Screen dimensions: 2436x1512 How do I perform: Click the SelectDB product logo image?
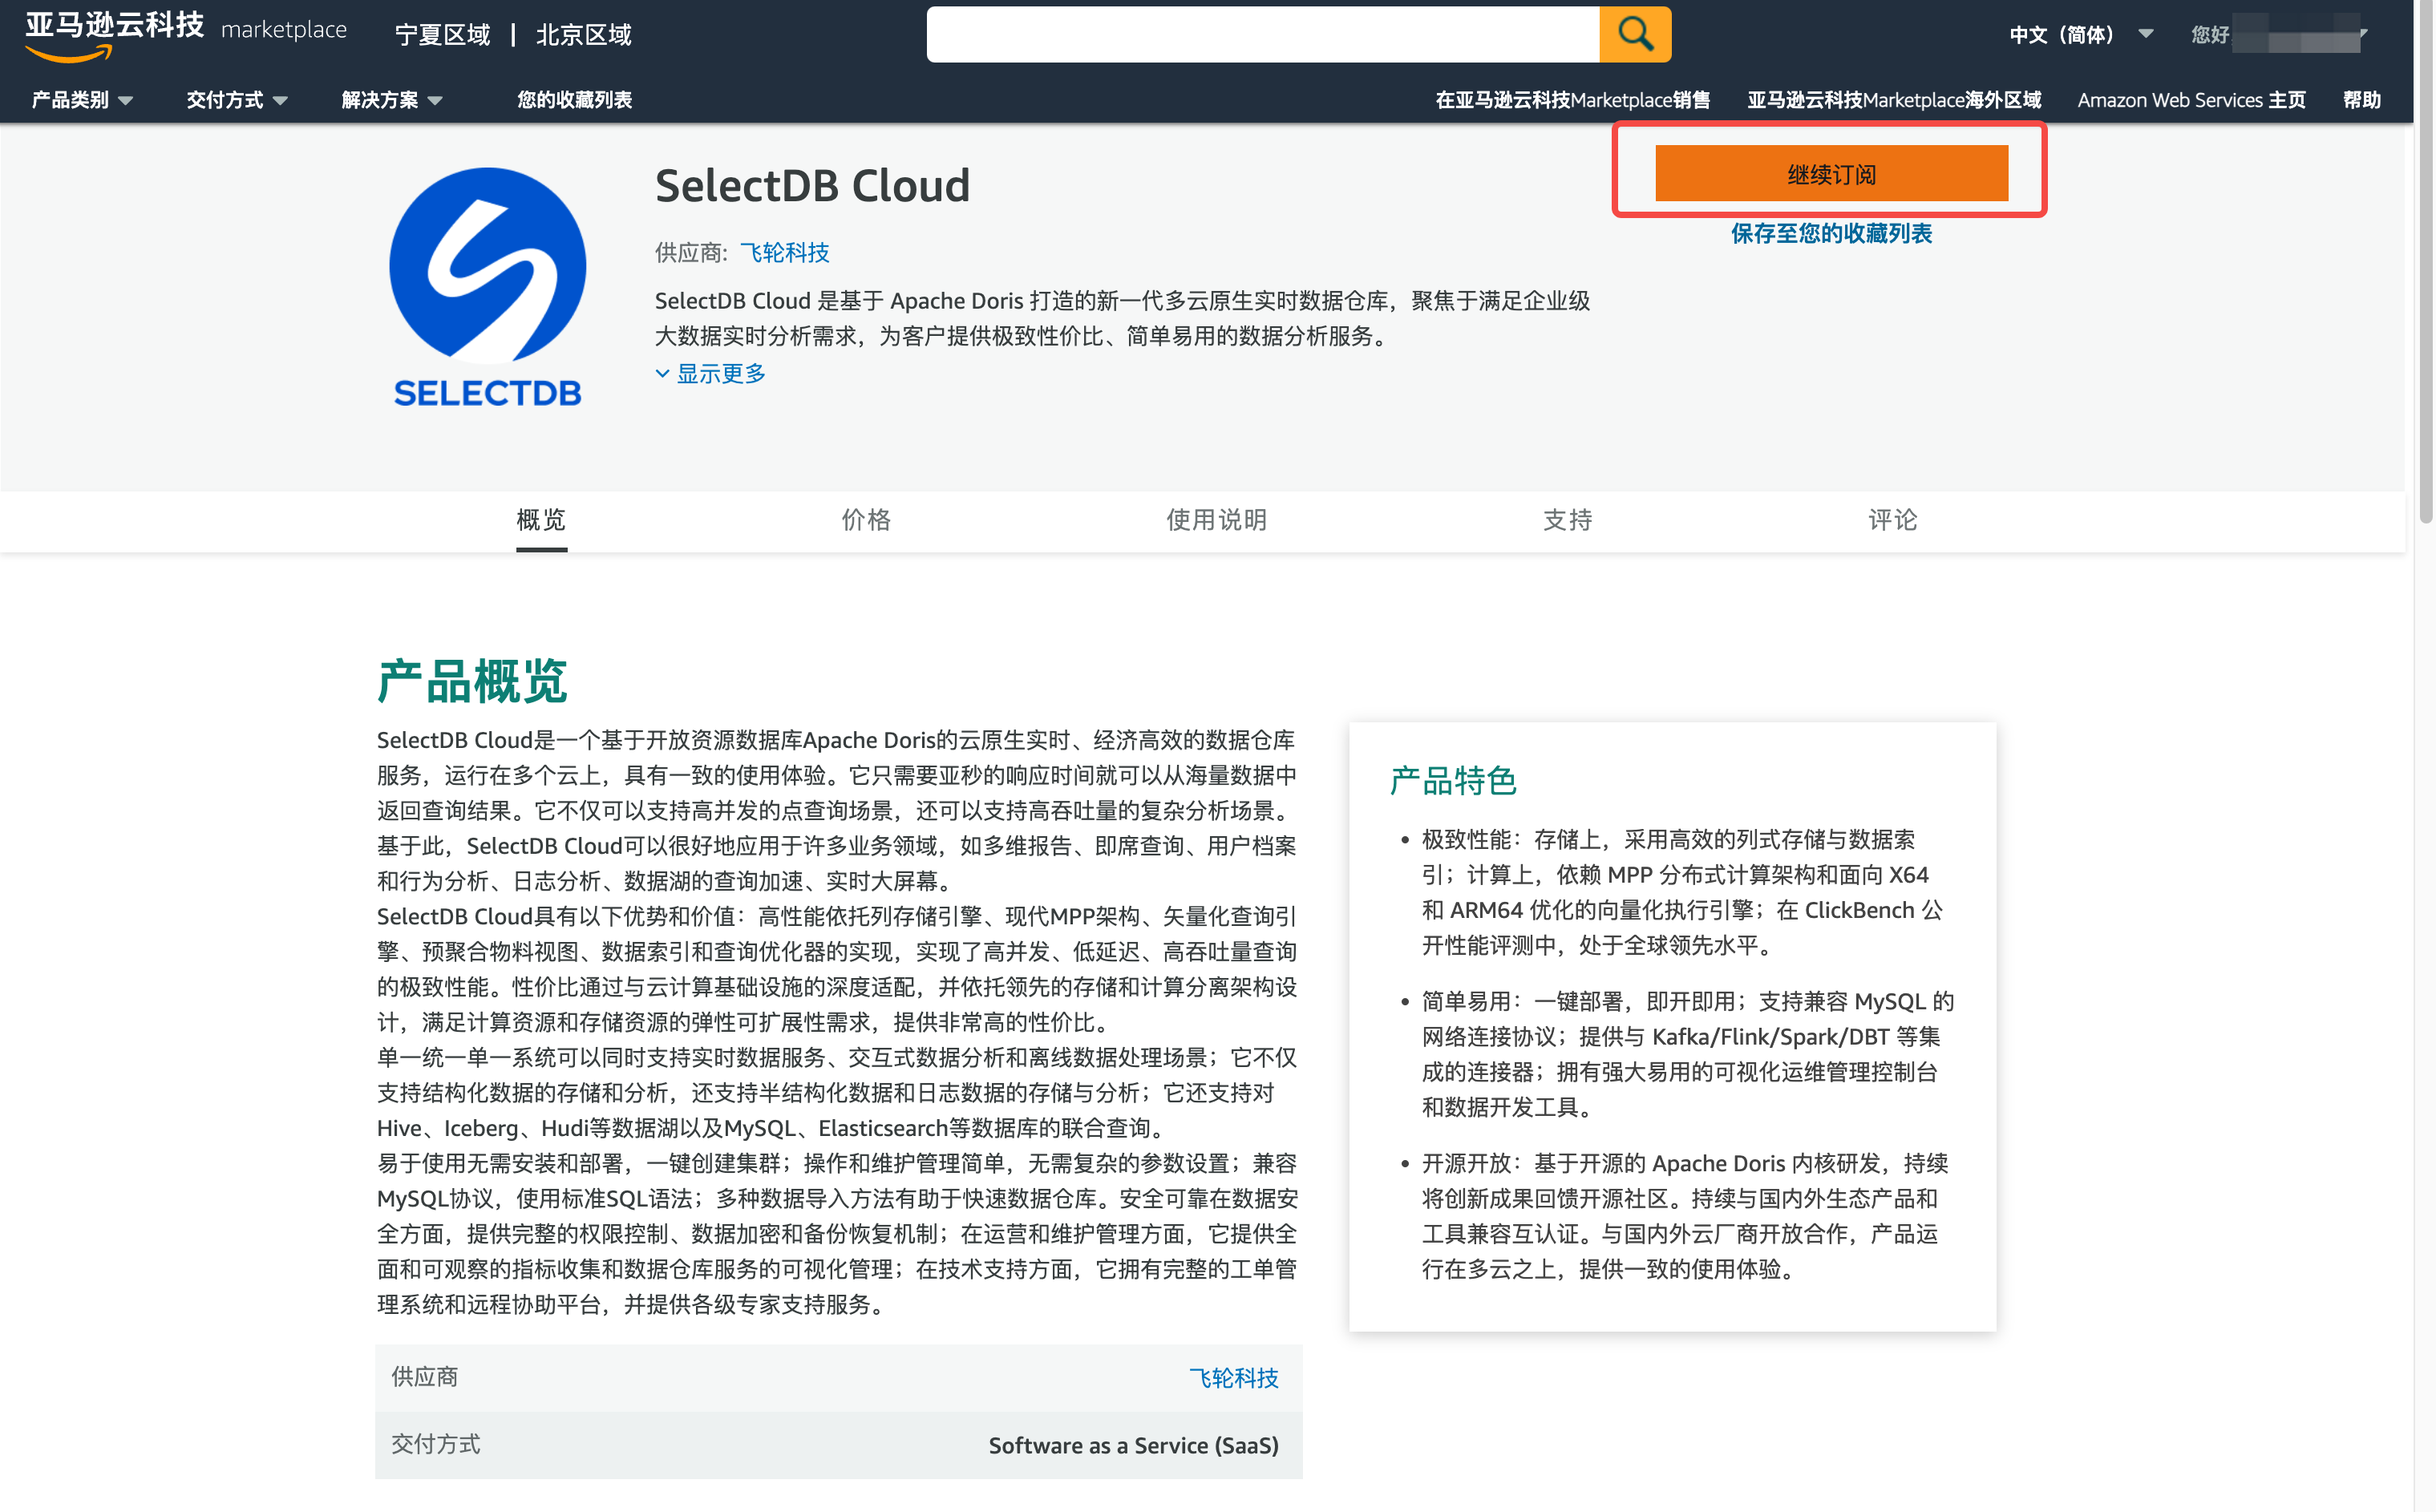tap(487, 287)
